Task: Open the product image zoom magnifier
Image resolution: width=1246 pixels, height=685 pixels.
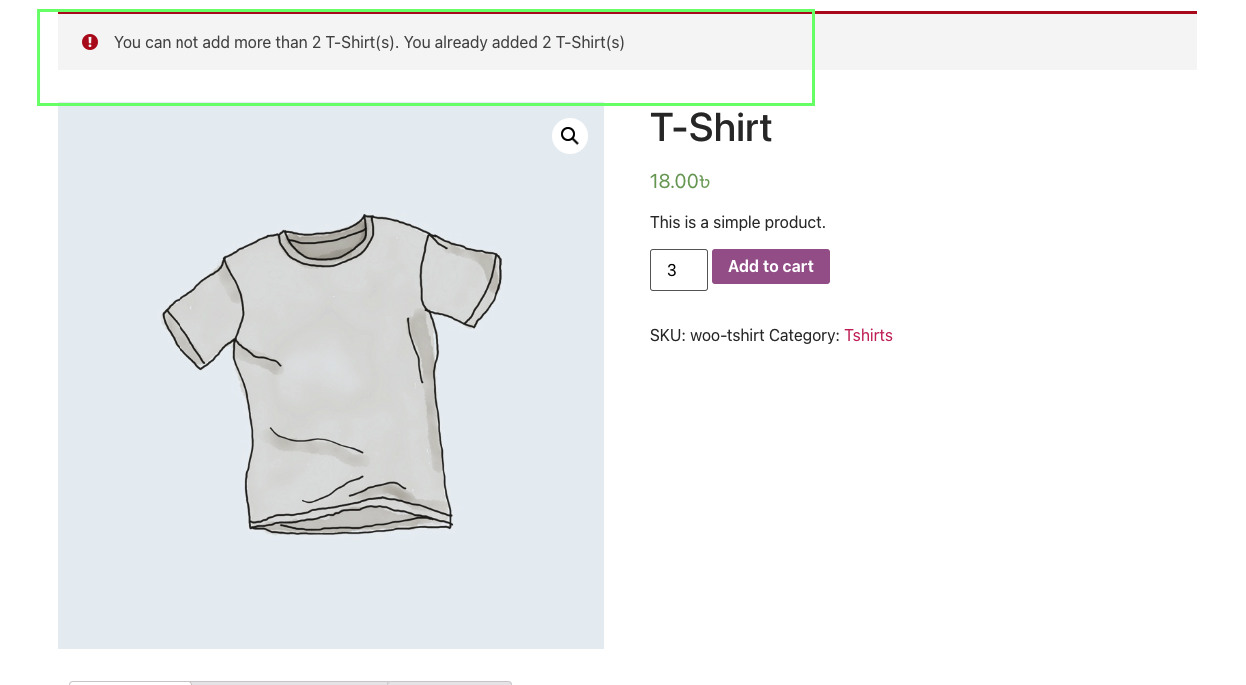Action: pyautogui.click(x=570, y=136)
